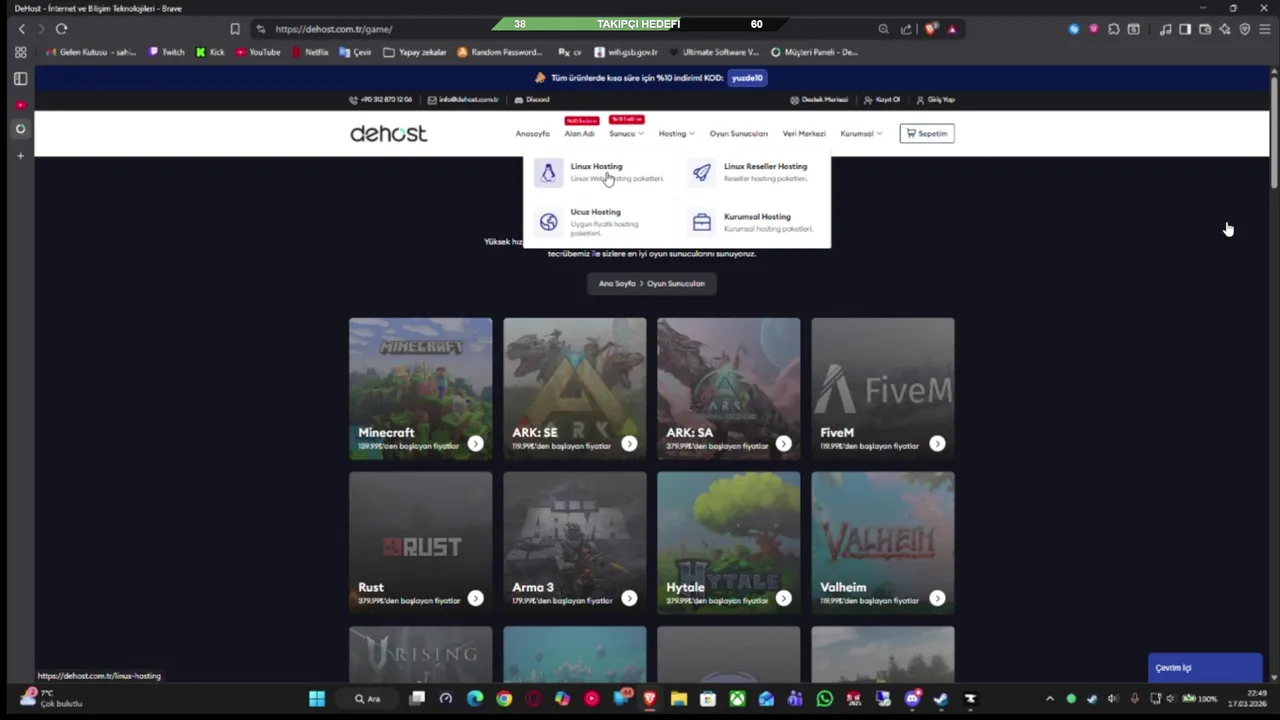The height and width of the screenshot is (720, 1280).
Task: Expand the Kurumsal dropdown menu
Action: pos(861,134)
